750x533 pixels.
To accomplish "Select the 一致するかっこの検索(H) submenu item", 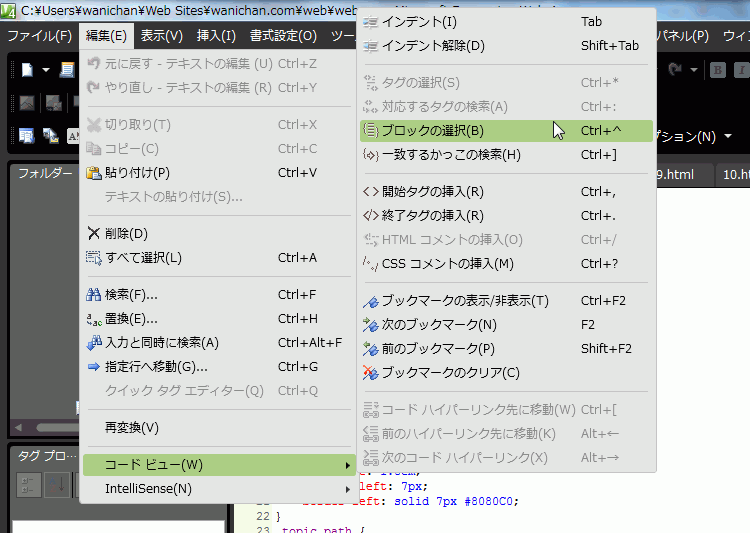I will pos(506,155).
